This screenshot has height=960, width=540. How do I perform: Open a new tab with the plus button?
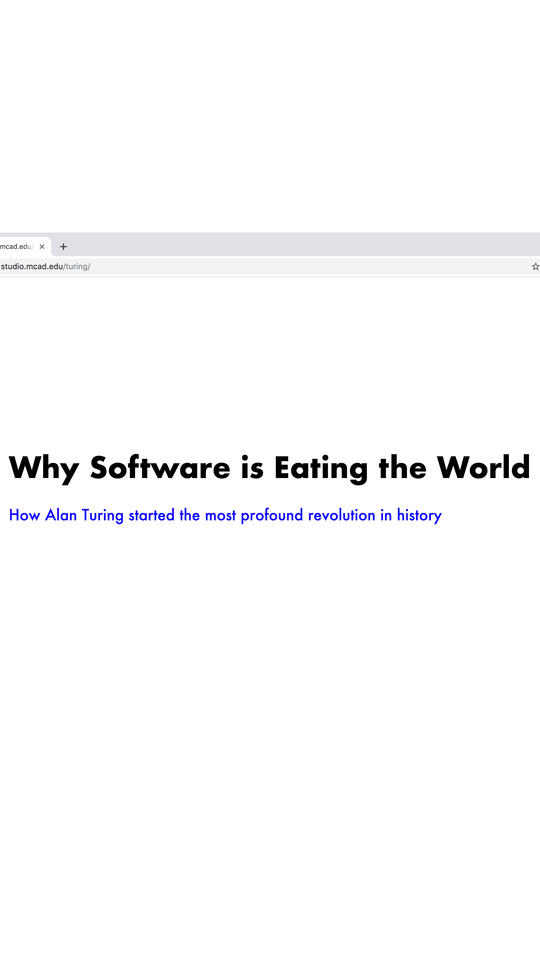(63, 247)
